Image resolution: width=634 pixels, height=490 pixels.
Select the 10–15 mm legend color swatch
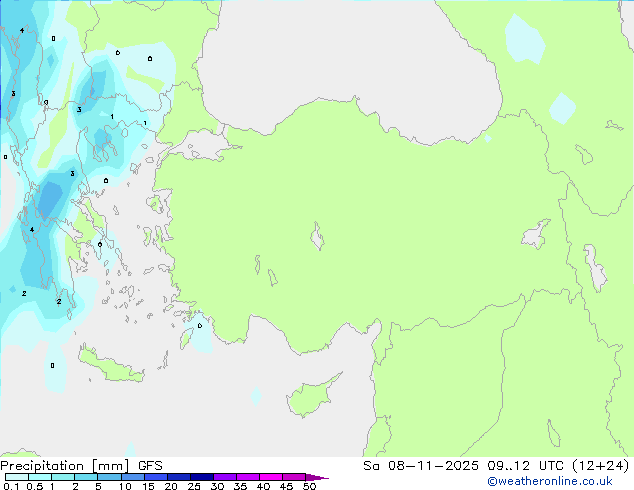(133, 477)
